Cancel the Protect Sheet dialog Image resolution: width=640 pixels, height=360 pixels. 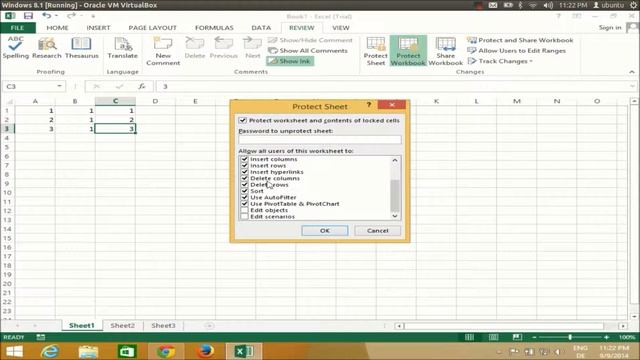point(378,231)
